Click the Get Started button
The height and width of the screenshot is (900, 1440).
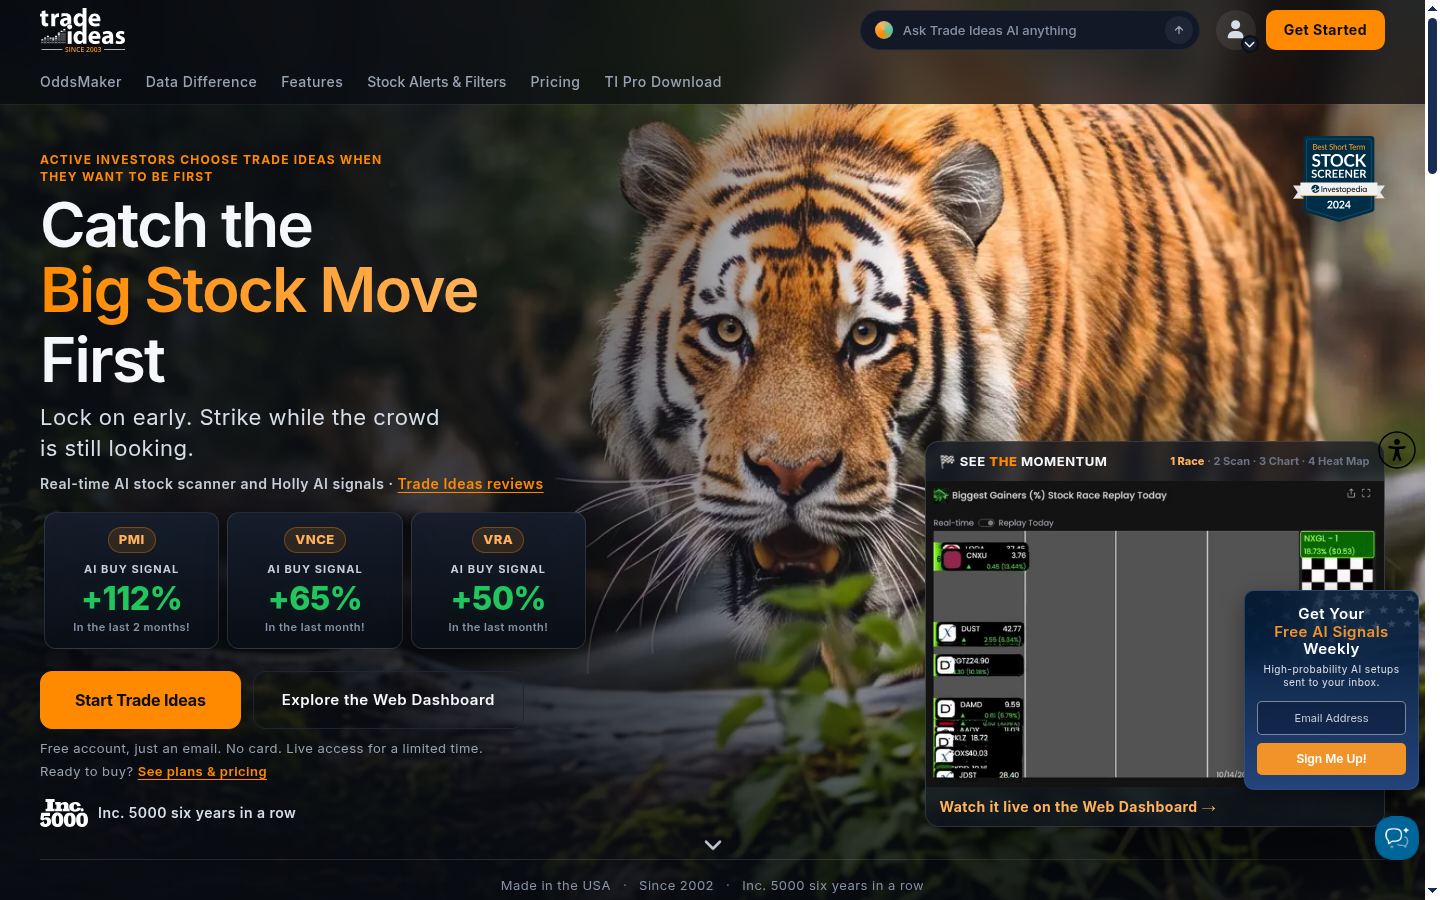pos(1325,30)
